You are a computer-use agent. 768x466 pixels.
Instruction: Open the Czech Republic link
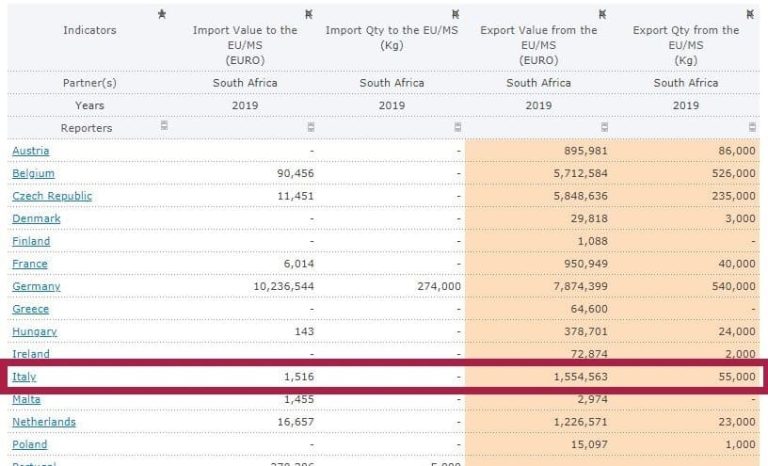[52, 196]
